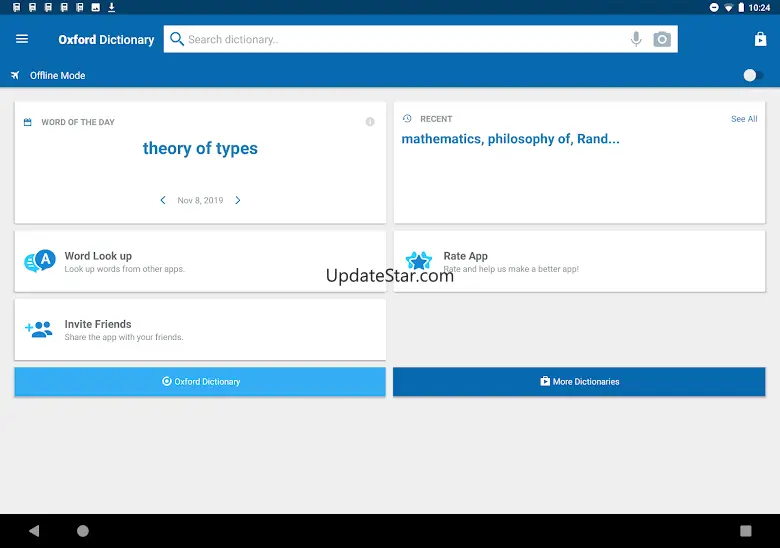Tap the image notification icon in status bar
The image size is (780, 548).
96,7
